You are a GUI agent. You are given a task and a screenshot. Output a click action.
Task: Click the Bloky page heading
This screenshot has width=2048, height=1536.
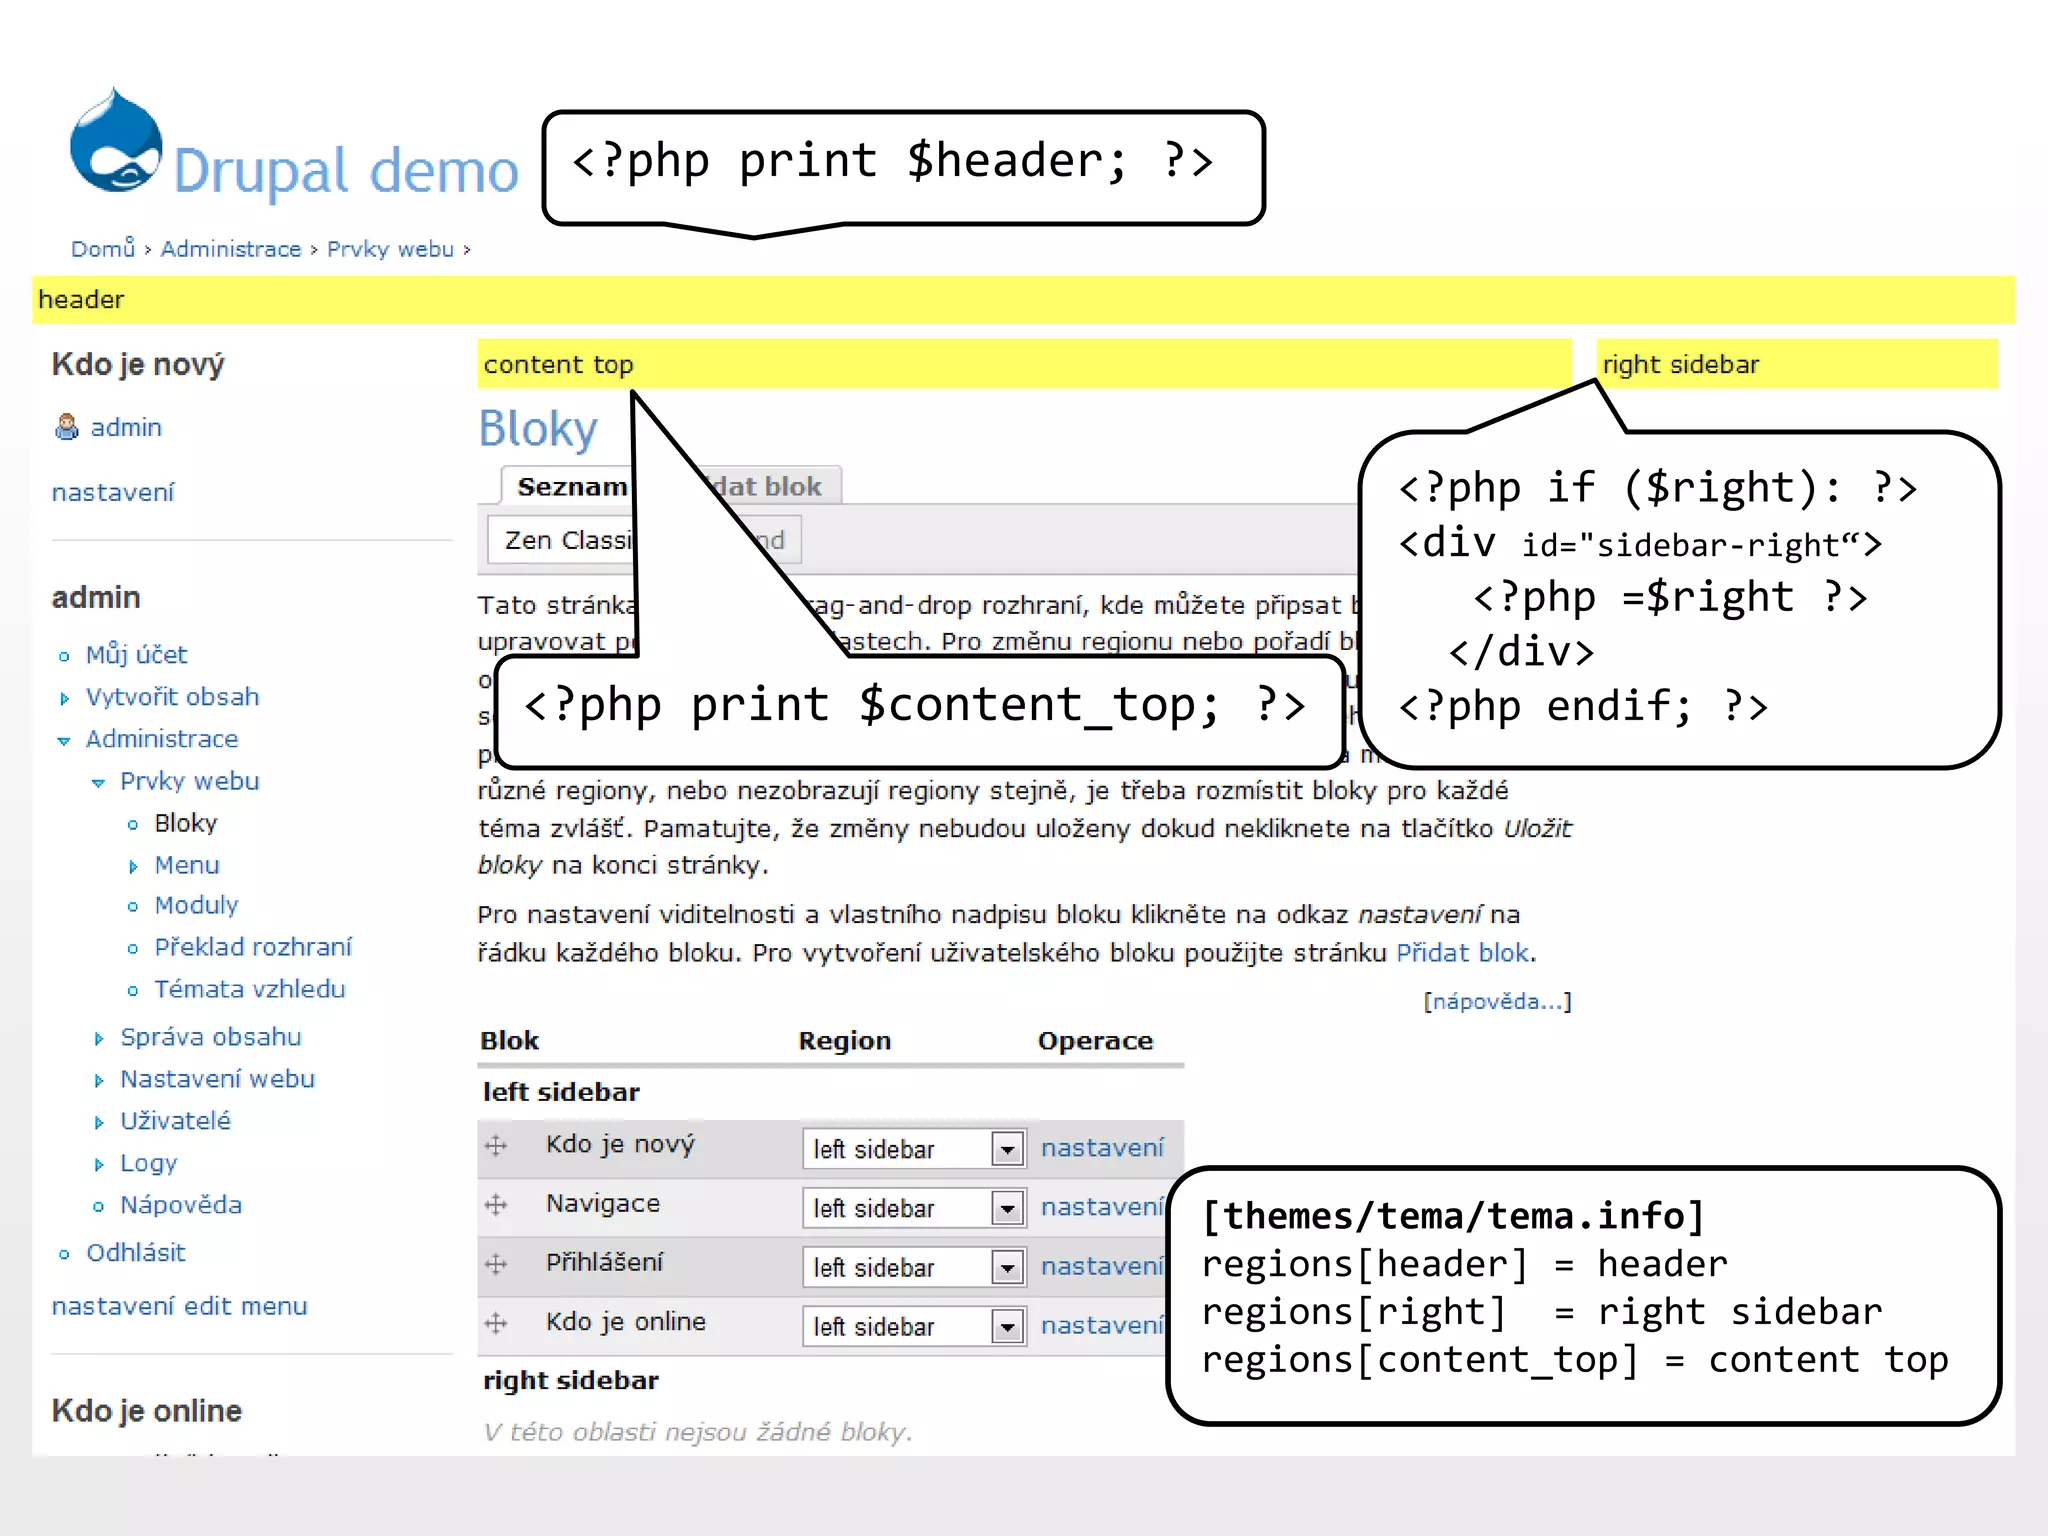point(538,428)
